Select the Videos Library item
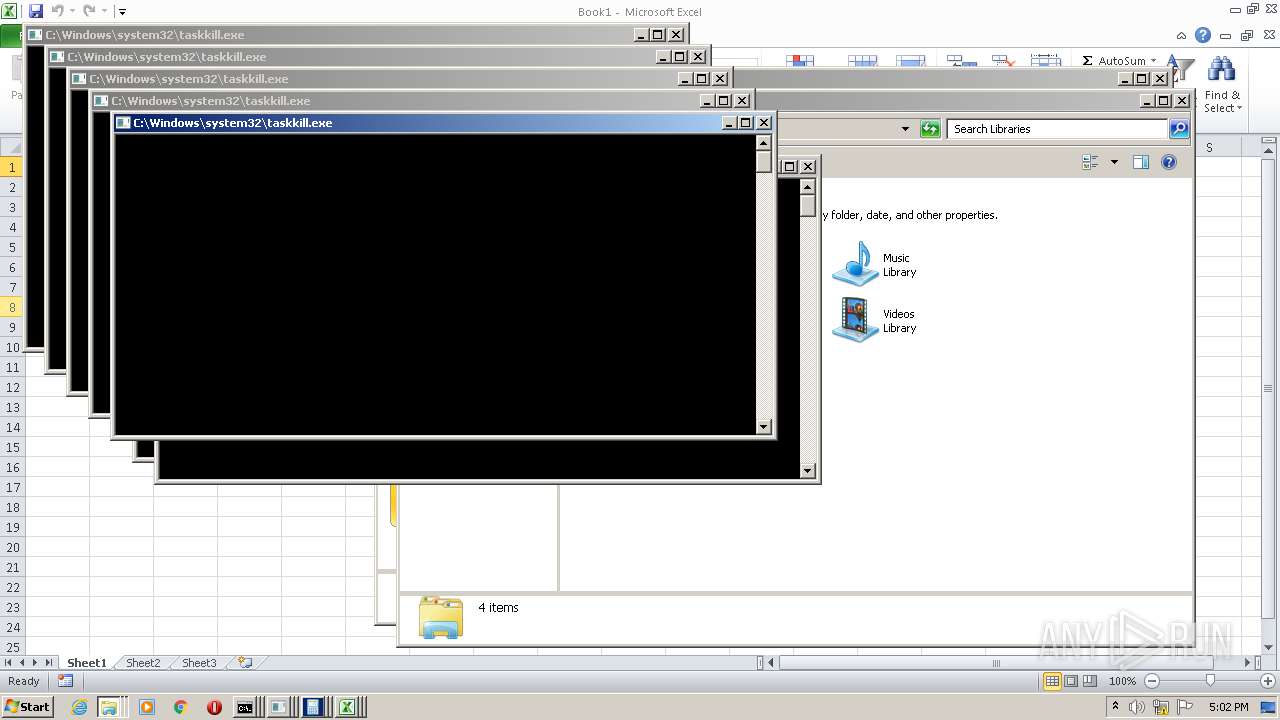 [x=875, y=320]
